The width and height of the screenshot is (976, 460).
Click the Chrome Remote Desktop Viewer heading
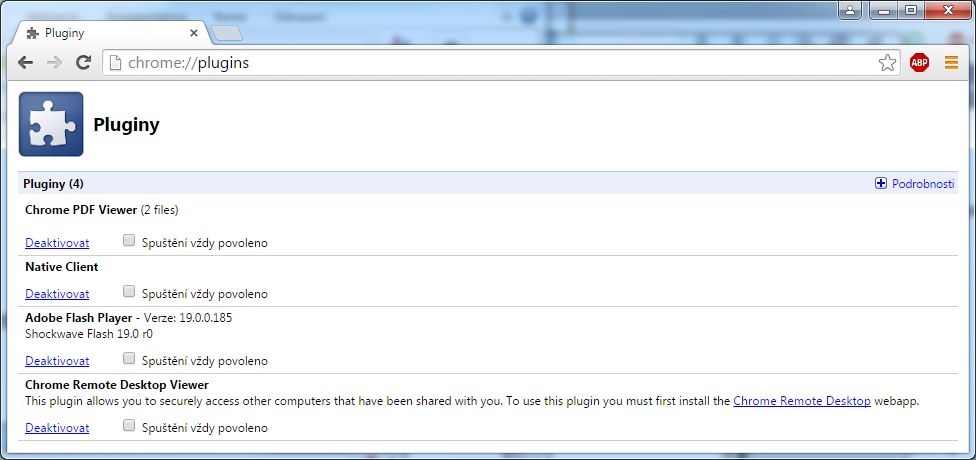click(117, 385)
